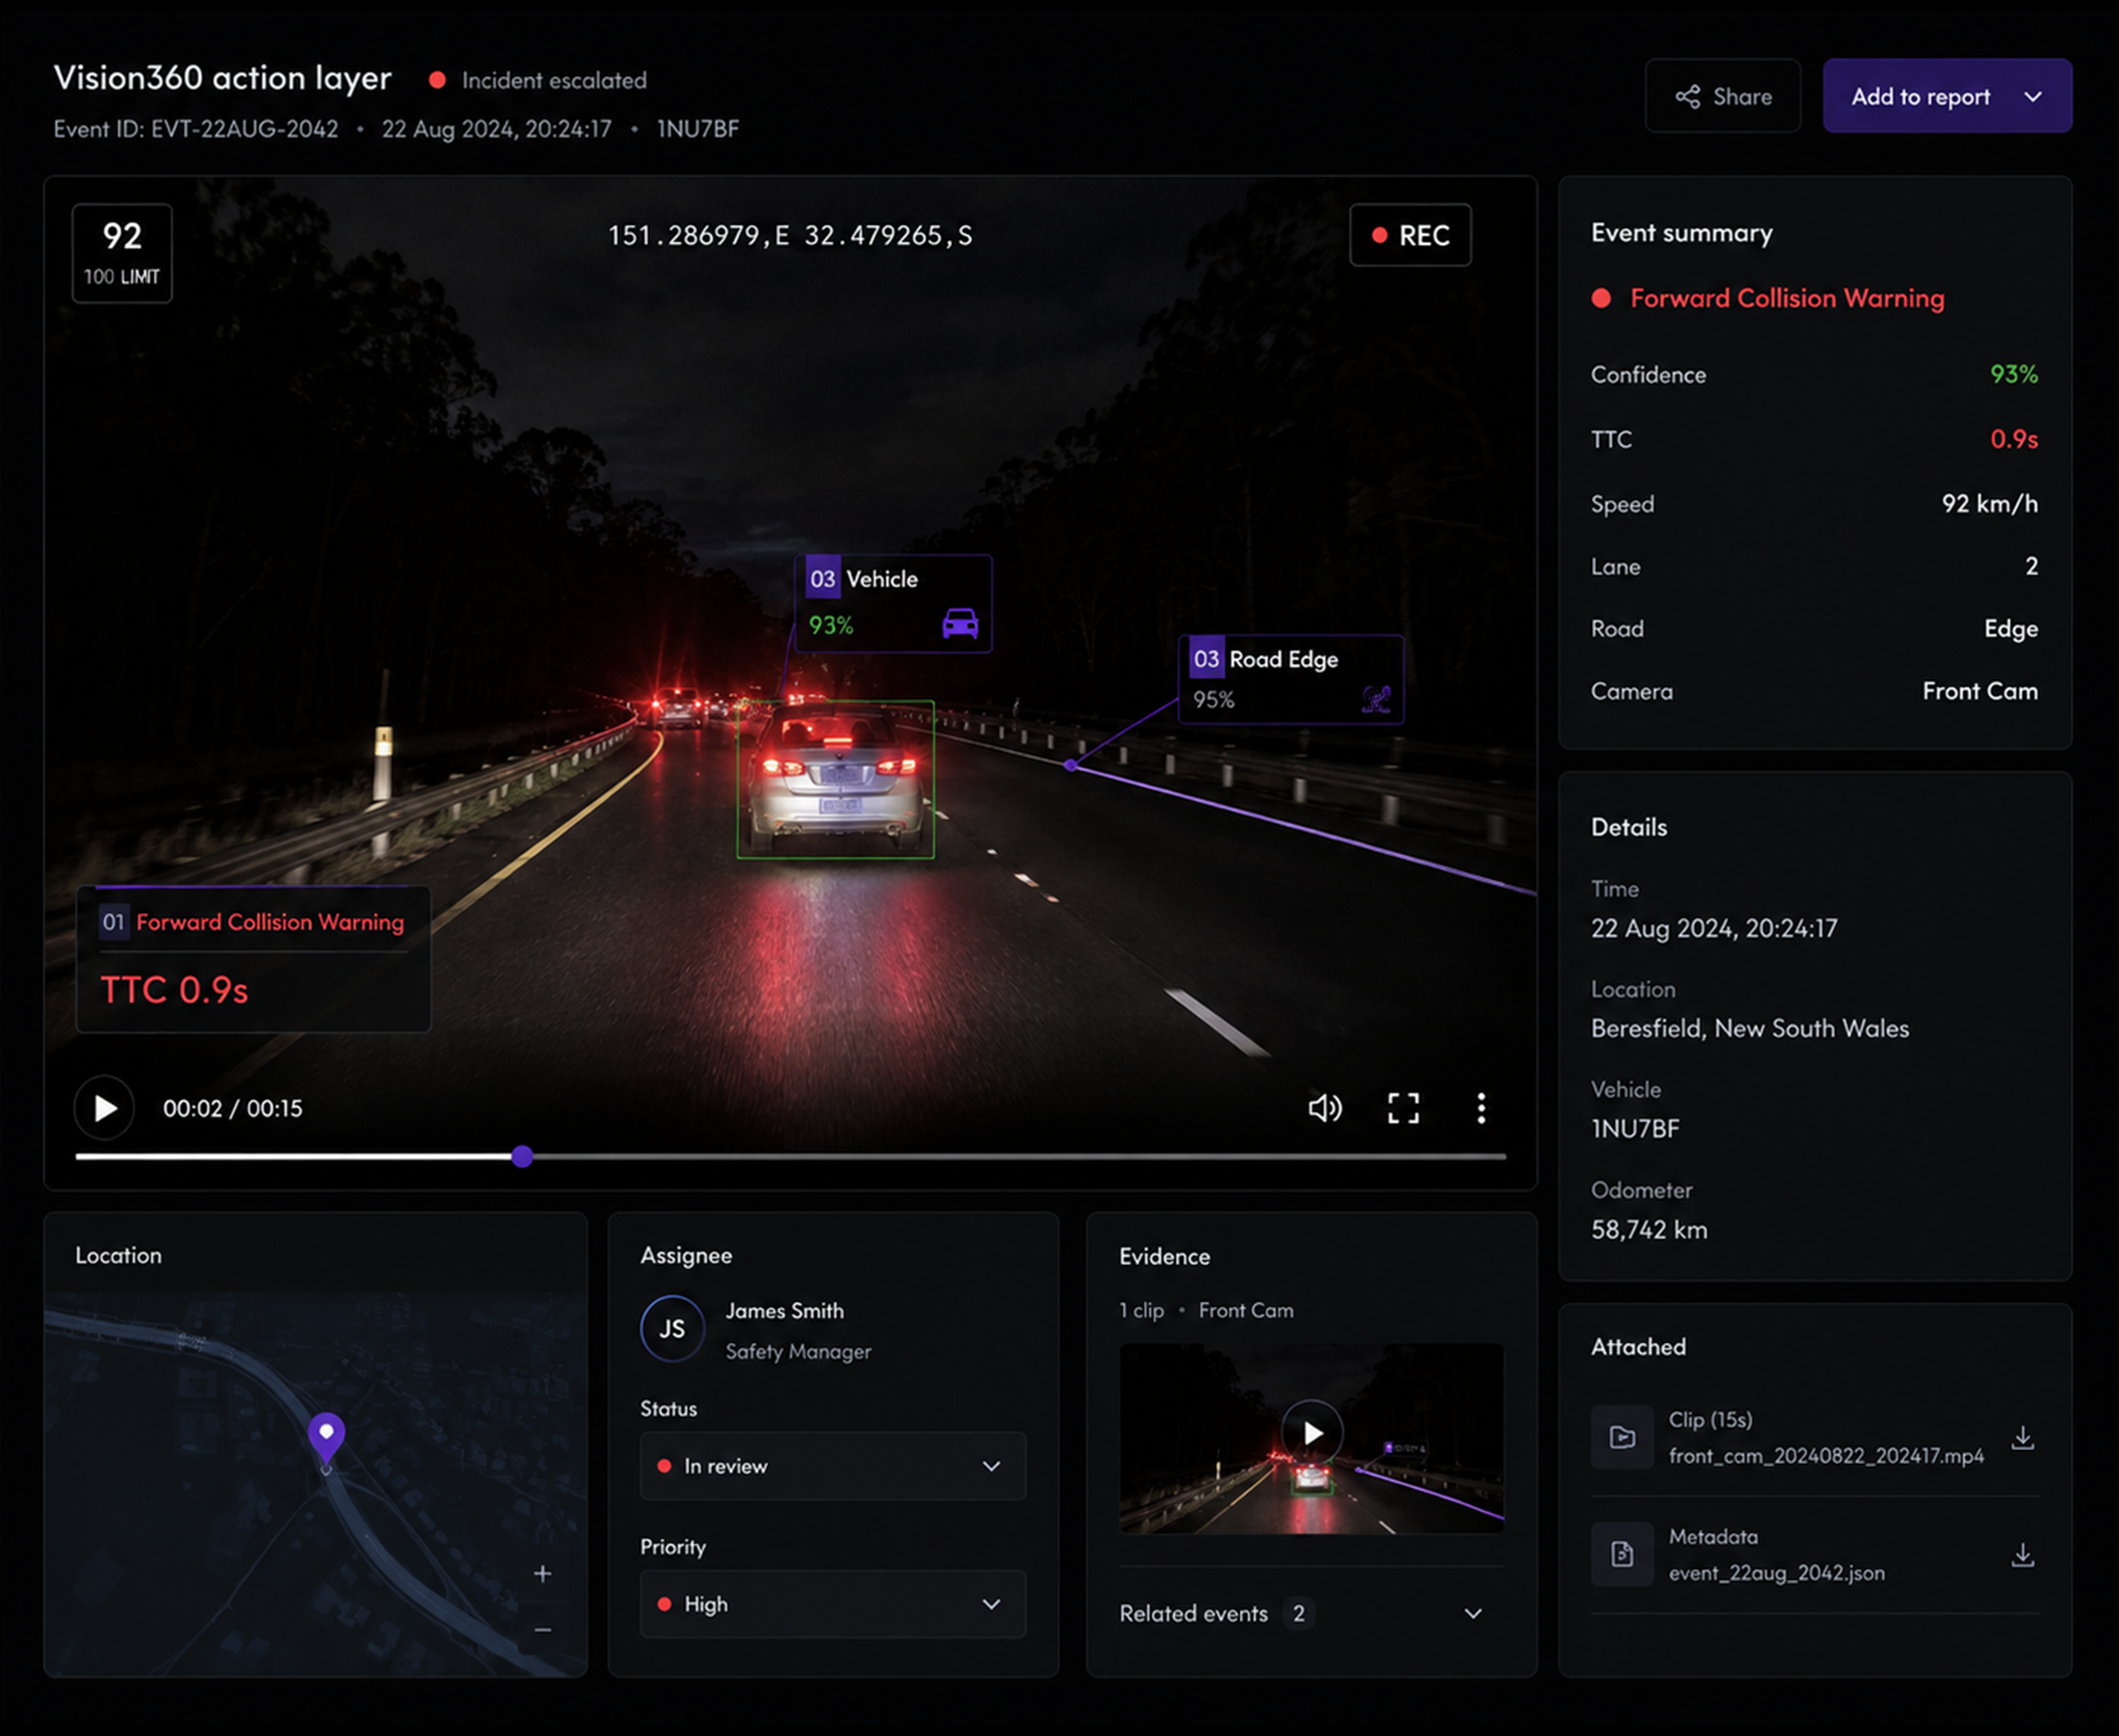Click the clip file video icon

1622,1438
